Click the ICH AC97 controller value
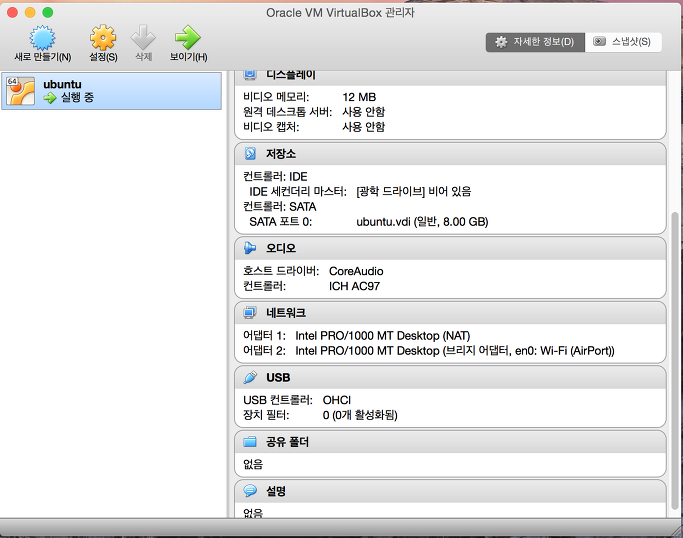The width and height of the screenshot is (683, 538). [x=354, y=286]
